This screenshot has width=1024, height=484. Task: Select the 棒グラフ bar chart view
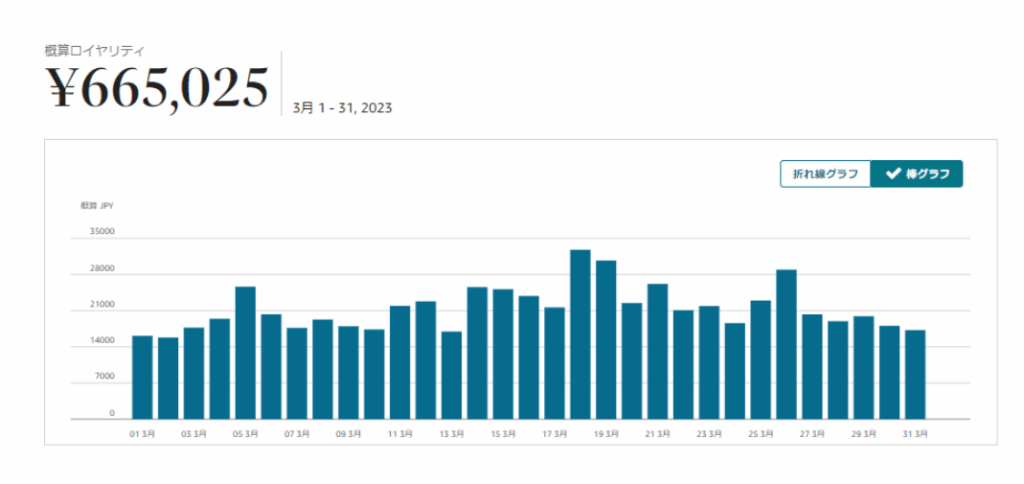pyautogui.click(x=917, y=174)
